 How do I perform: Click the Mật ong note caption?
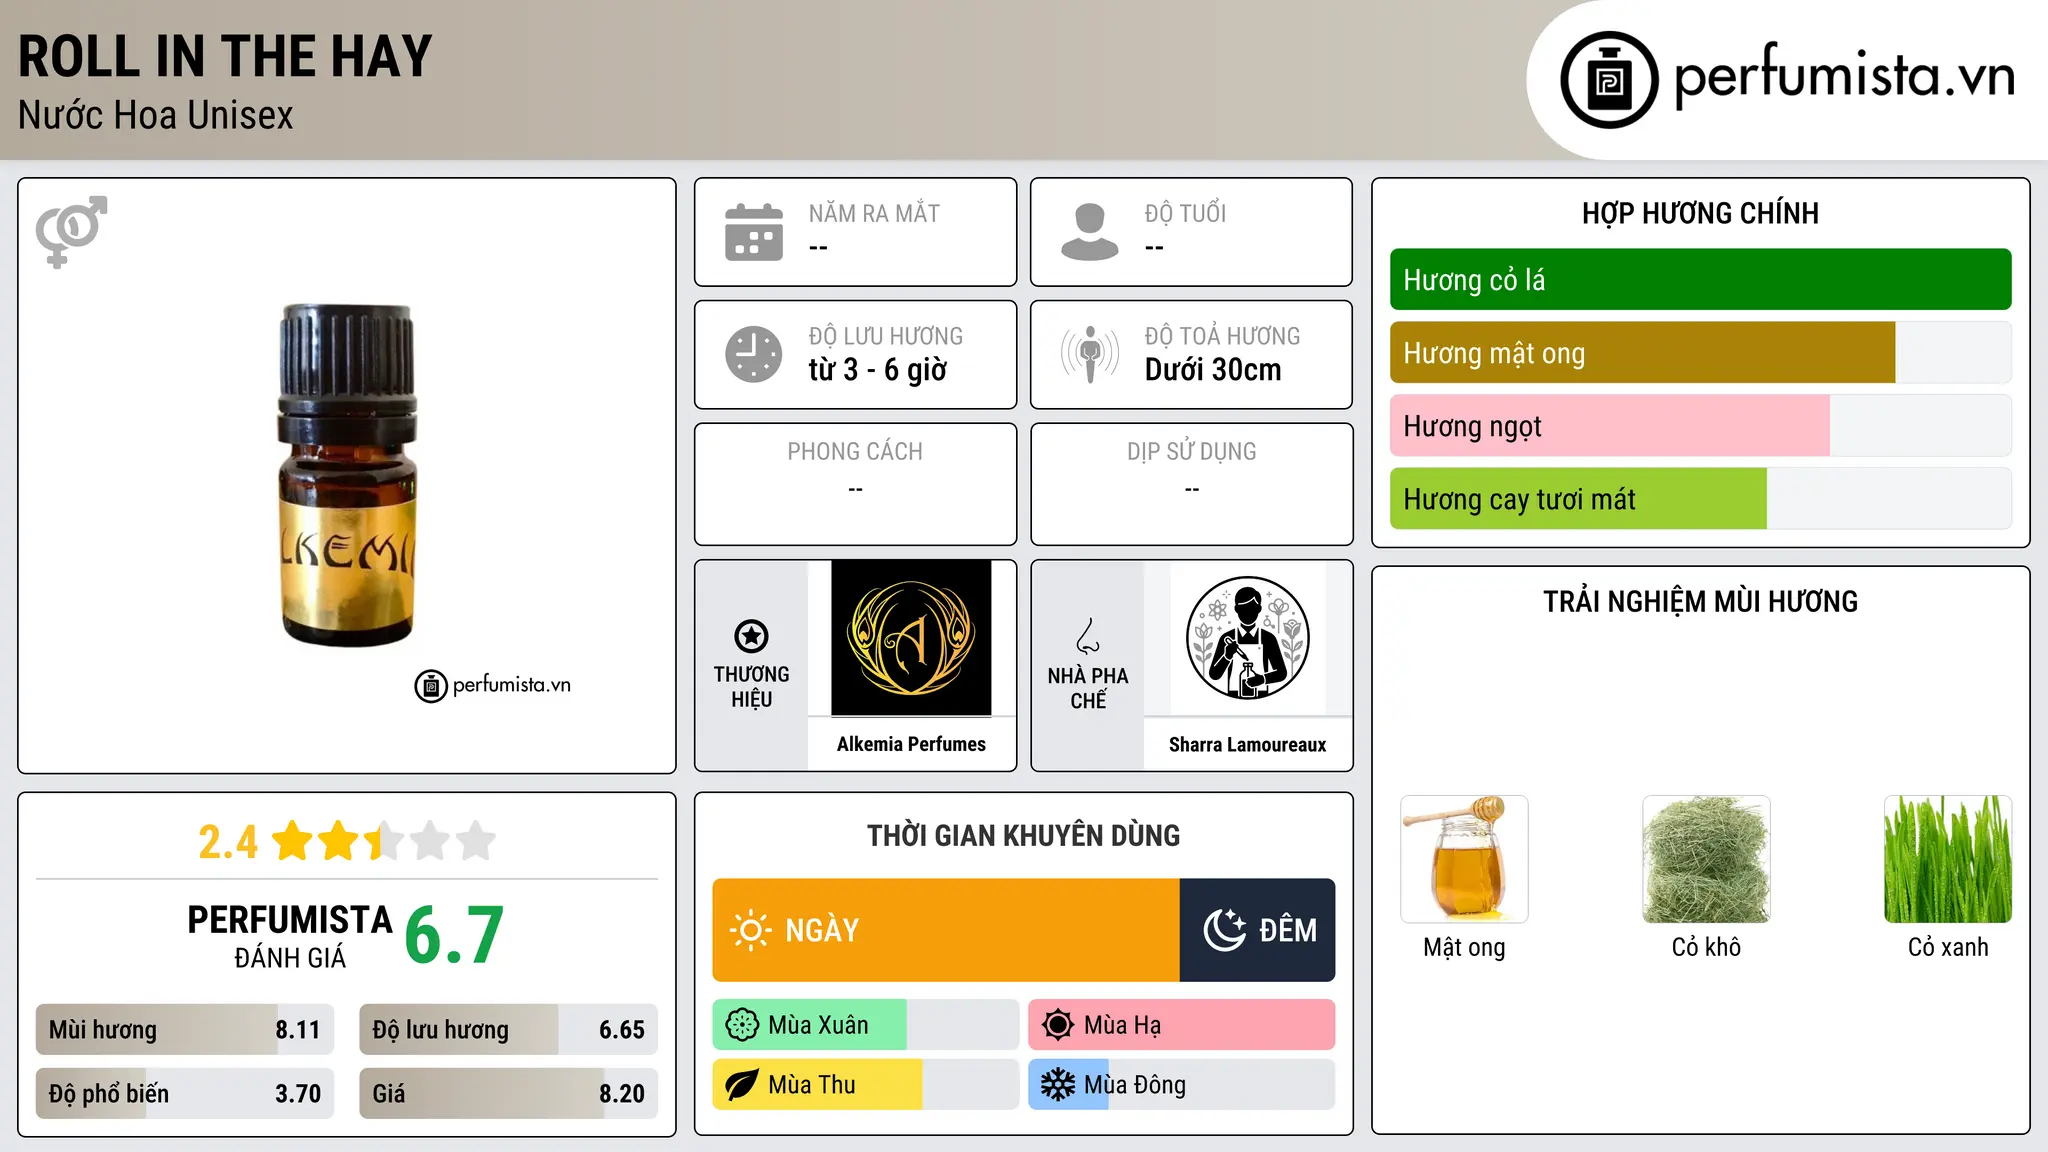tap(1464, 948)
